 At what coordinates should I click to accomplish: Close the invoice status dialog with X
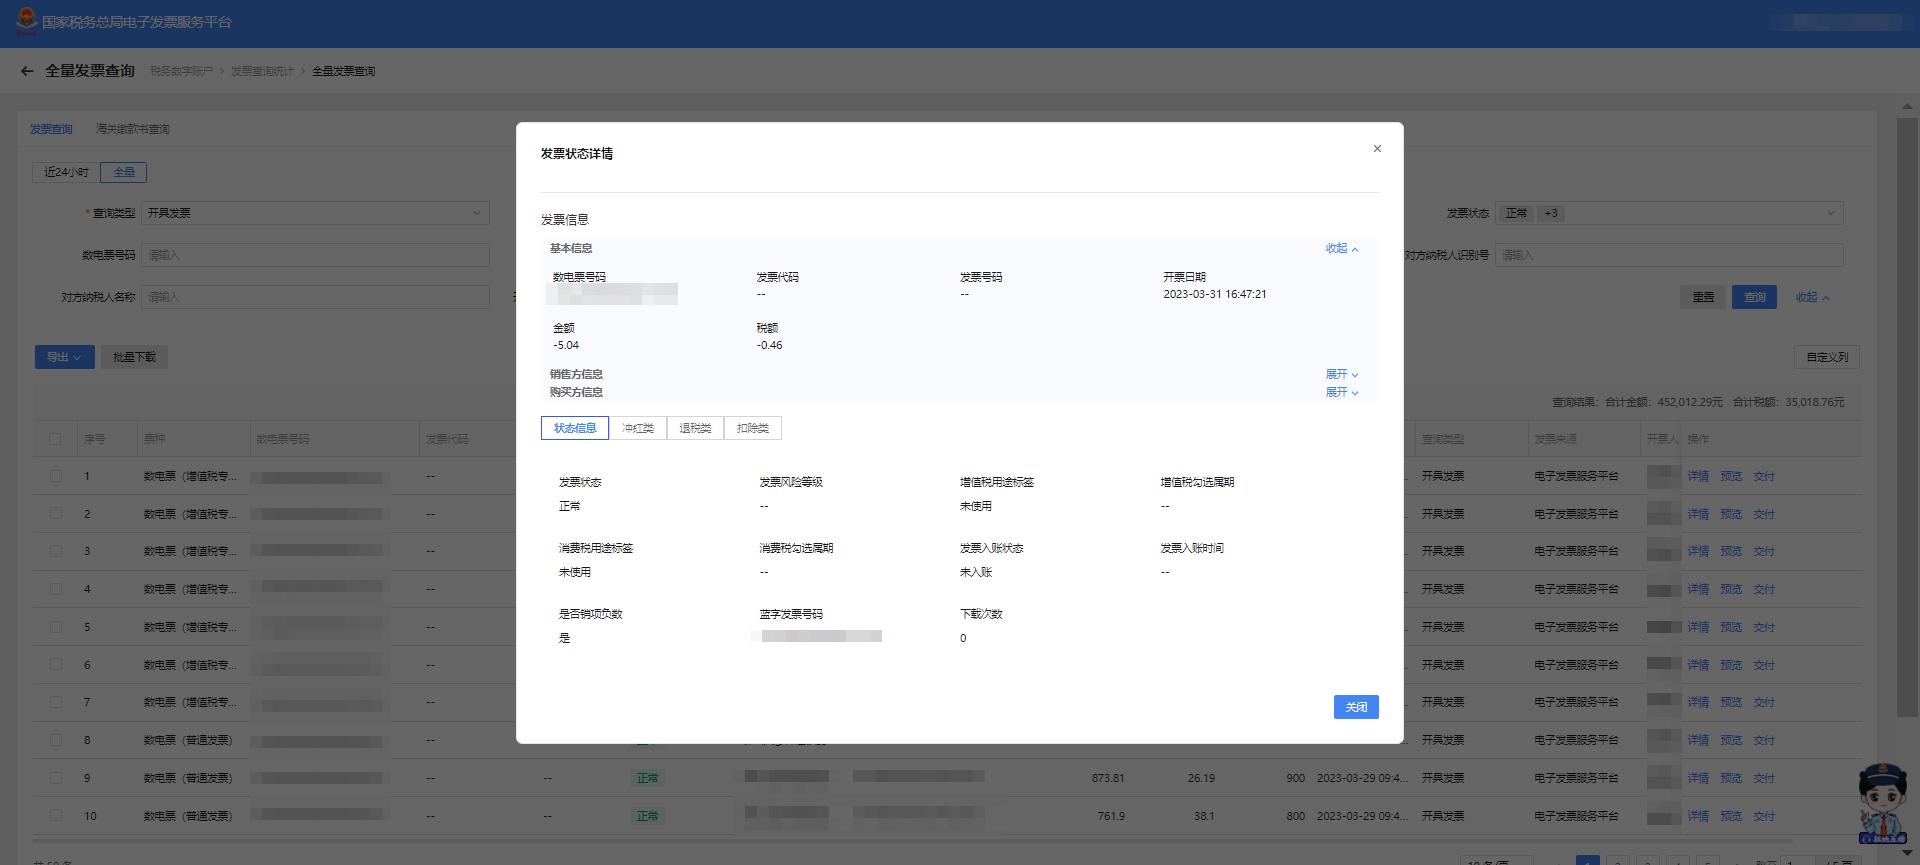coord(1377,149)
